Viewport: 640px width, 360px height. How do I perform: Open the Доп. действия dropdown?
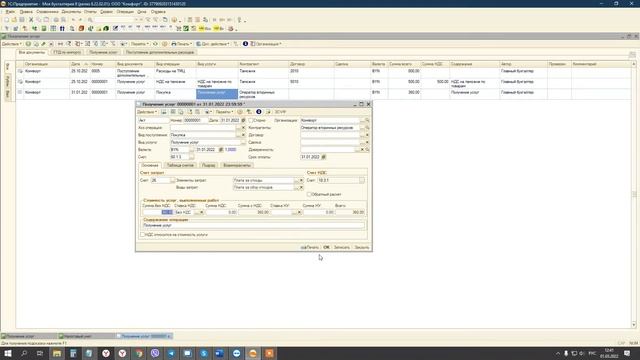click(213, 44)
